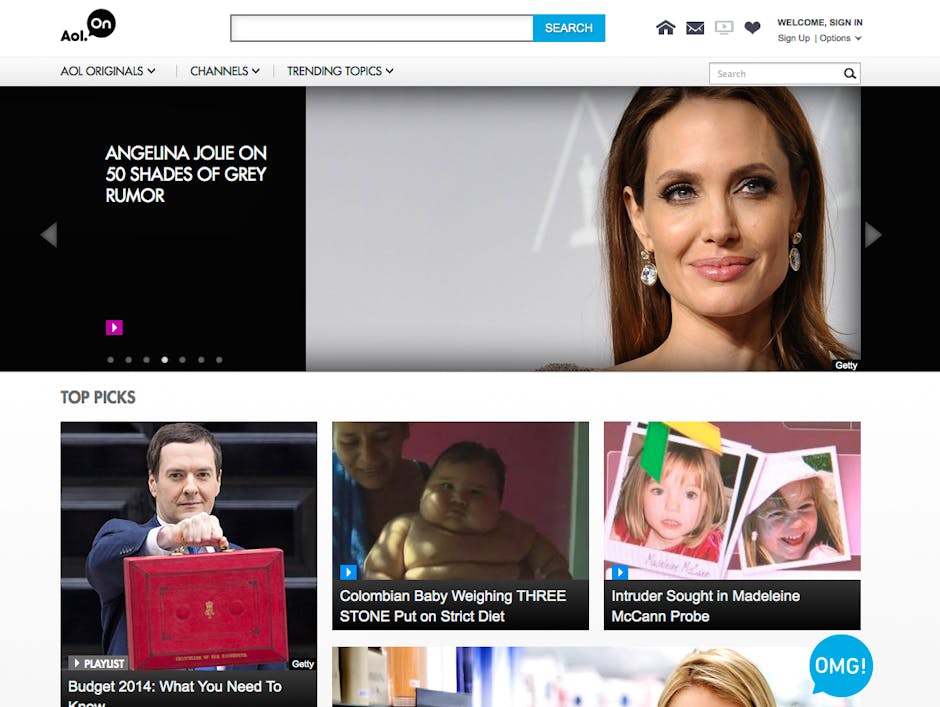Open favorites with the heart icon

coord(752,28)
